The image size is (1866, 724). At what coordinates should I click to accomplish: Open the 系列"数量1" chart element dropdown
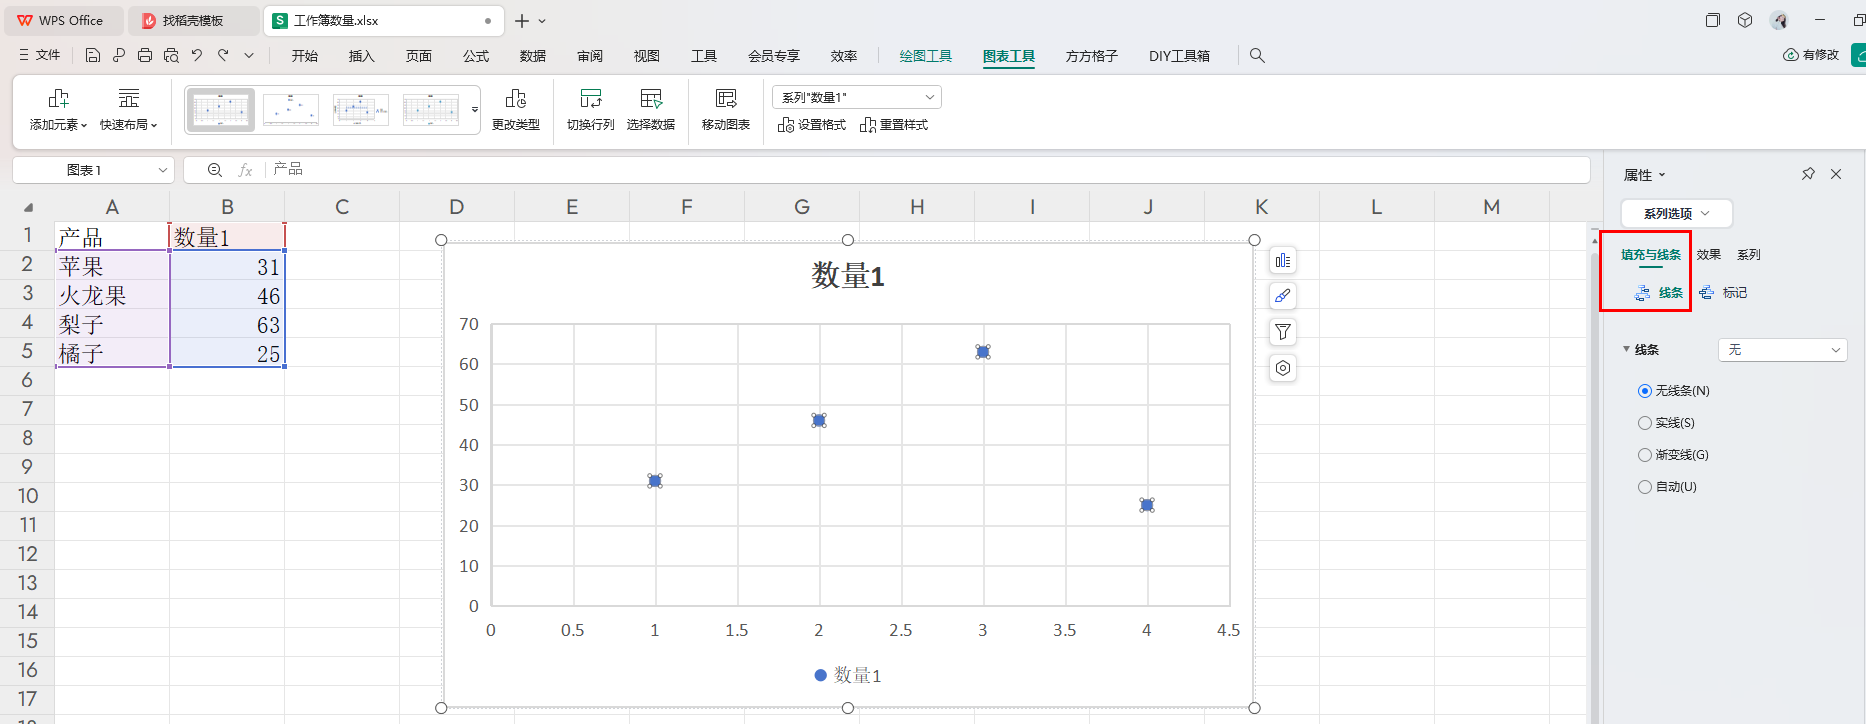click(857, 97)
